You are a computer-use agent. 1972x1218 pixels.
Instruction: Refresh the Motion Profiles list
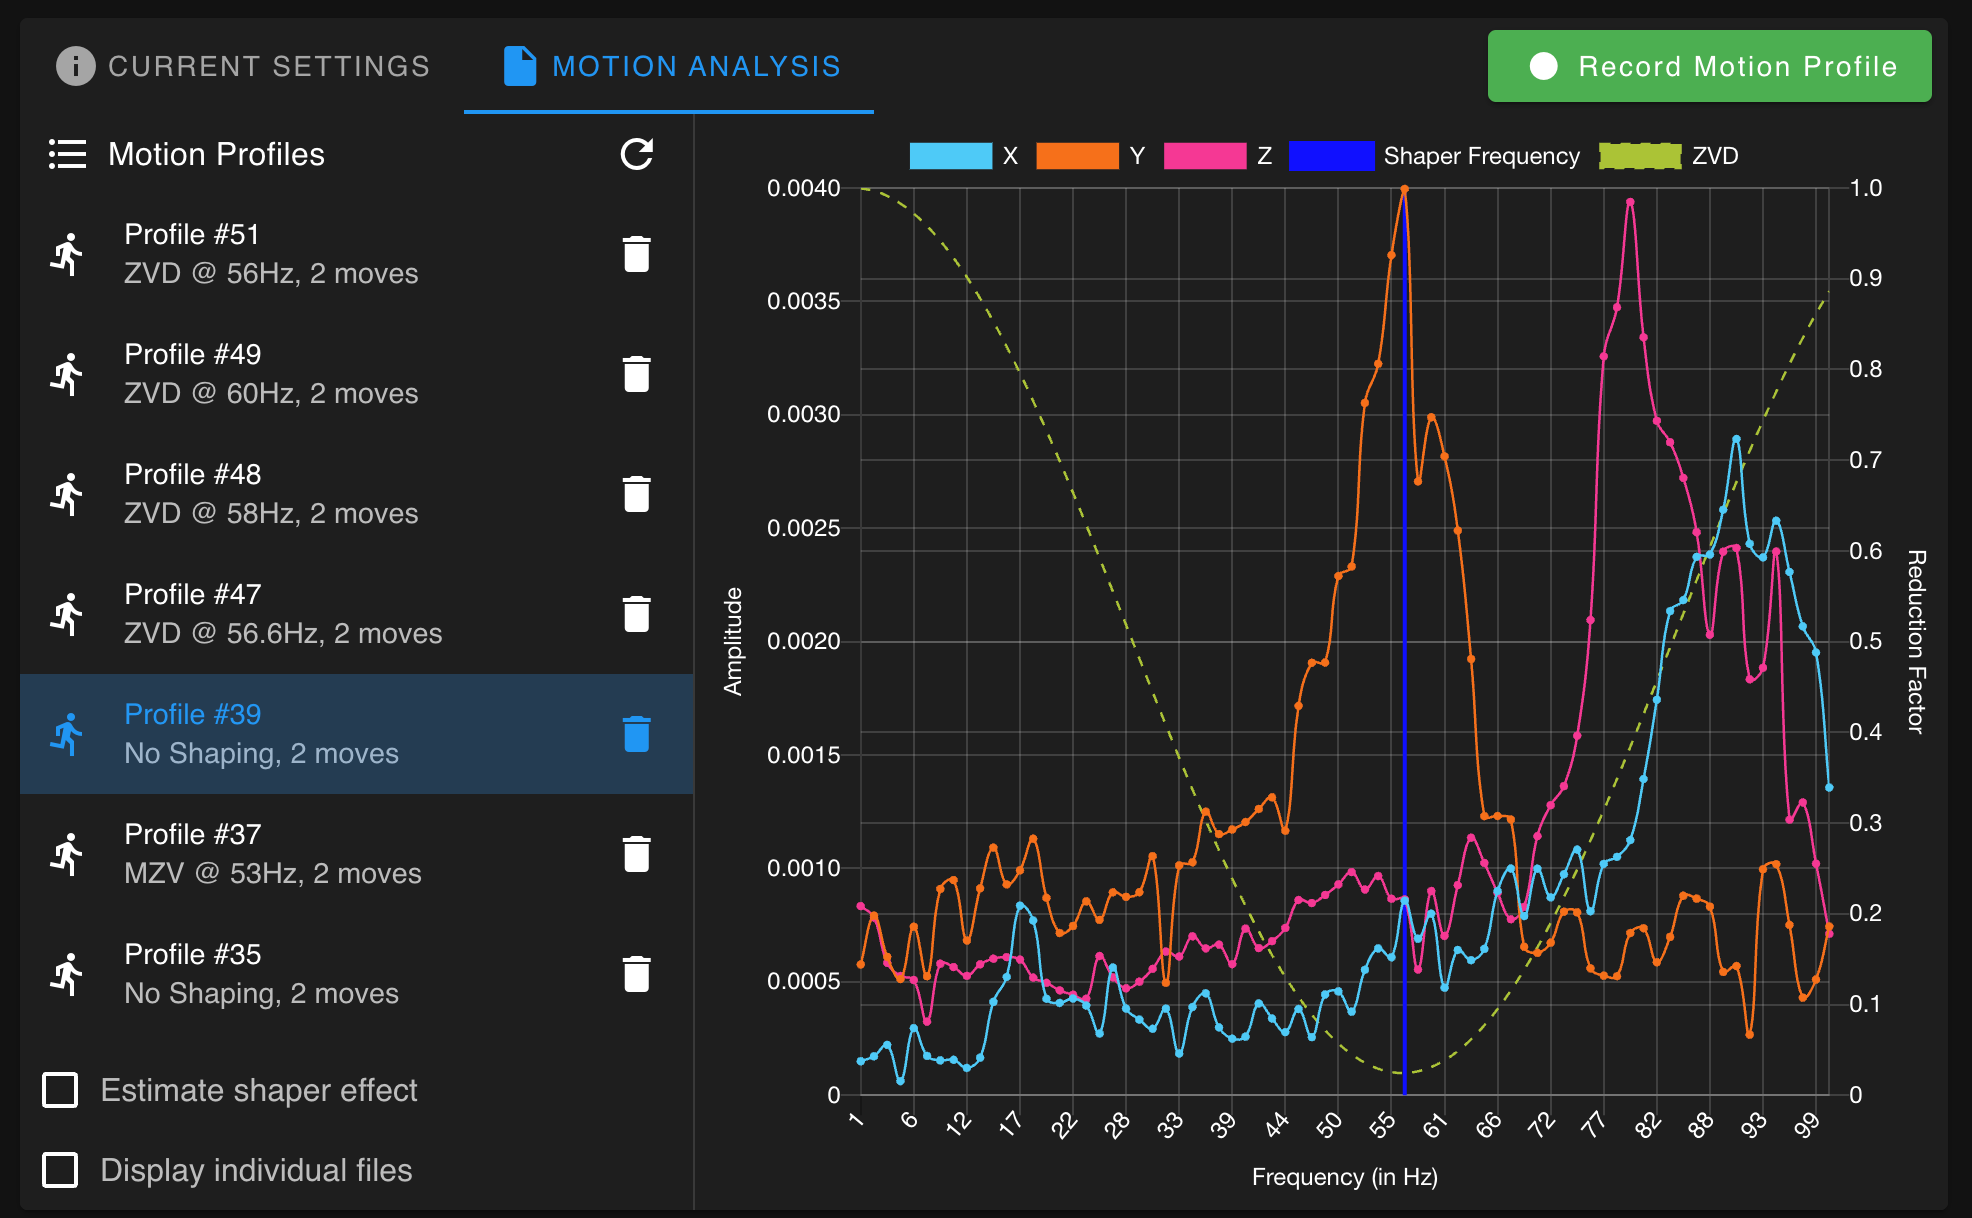click(x=636, y=154)
